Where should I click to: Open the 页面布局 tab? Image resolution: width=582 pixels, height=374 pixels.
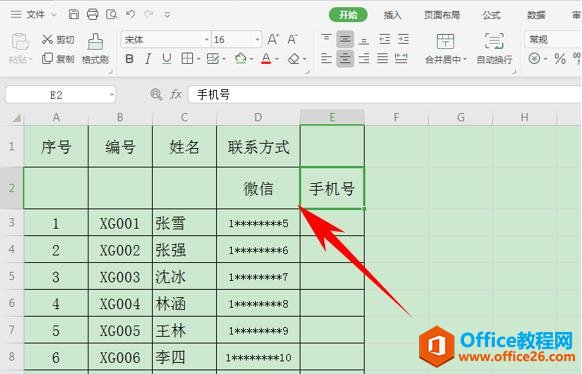click(442, 15)
